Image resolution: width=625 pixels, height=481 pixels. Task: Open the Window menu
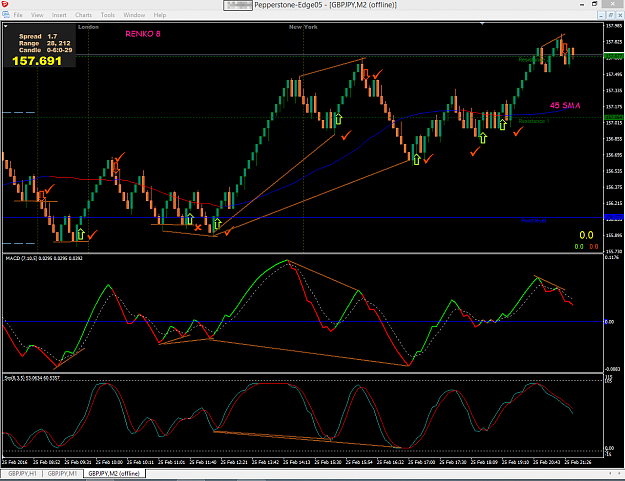134,15
